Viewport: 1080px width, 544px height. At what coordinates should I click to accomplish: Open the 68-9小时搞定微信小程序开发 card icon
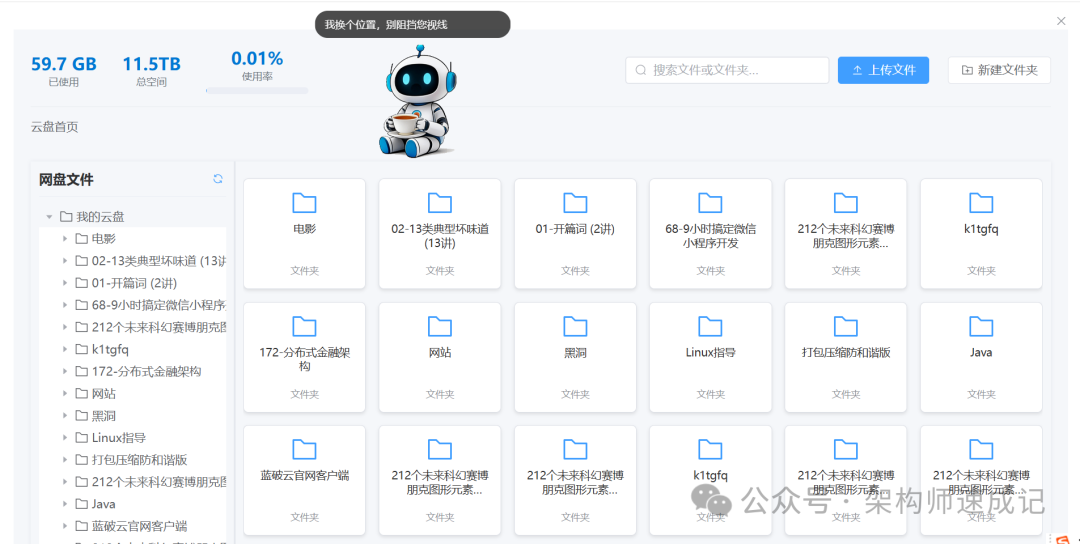(x=710, y=203)
